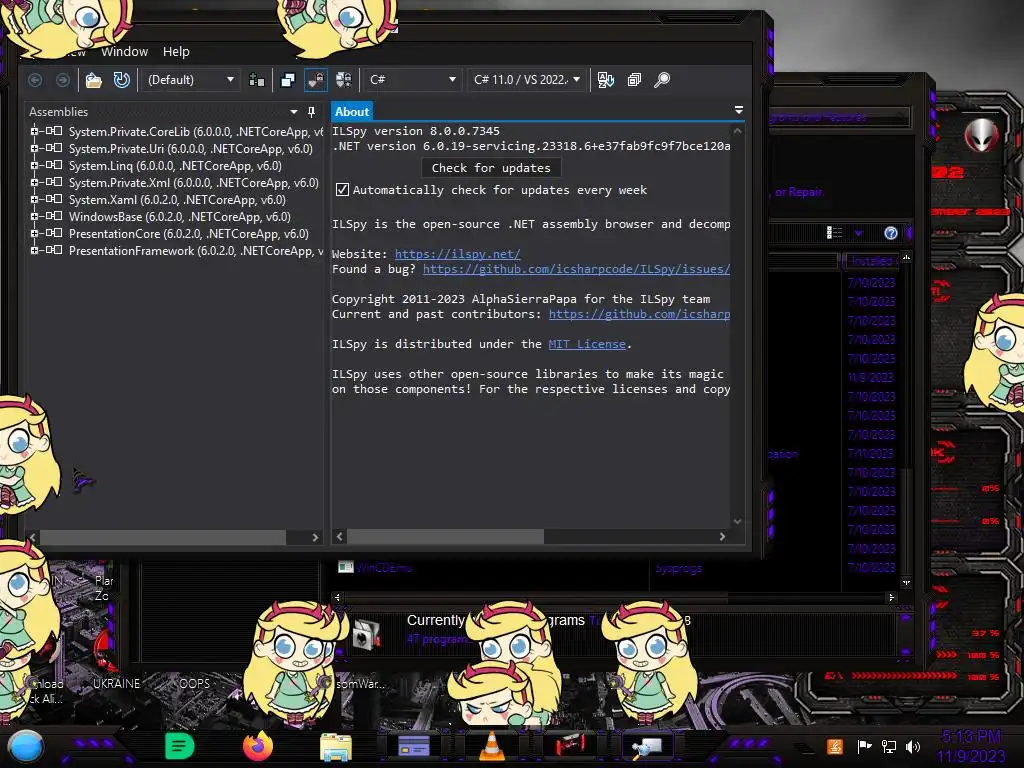Open the MIT License link
The height and width of the screenshot is (768, 1024).
click(x=587, y=344)
